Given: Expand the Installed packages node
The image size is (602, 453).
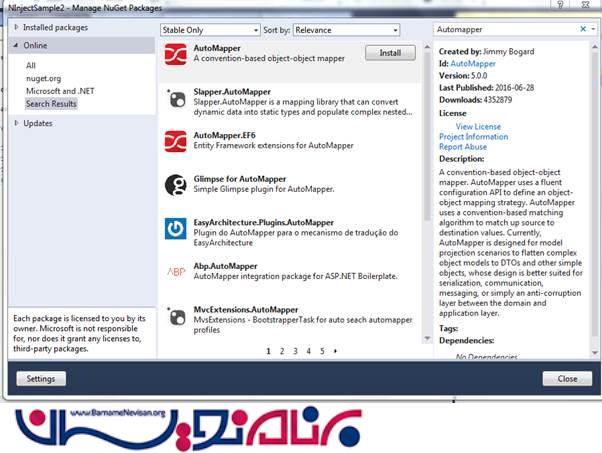Looking at the screenshot, I should (x=17, y=27).
